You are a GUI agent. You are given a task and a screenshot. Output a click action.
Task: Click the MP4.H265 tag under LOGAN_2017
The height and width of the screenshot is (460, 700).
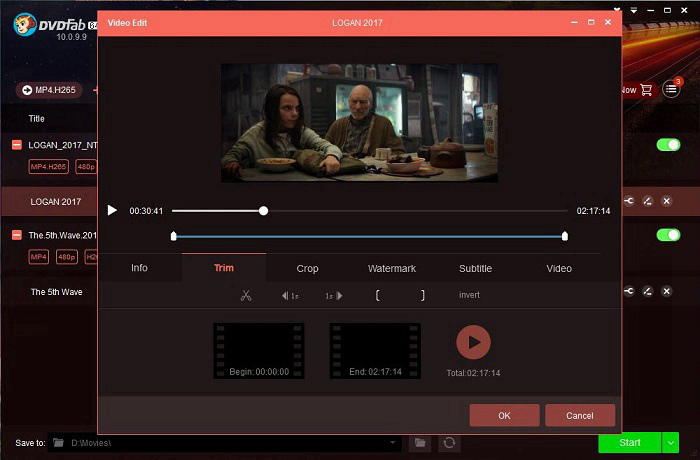coord(49,167)
